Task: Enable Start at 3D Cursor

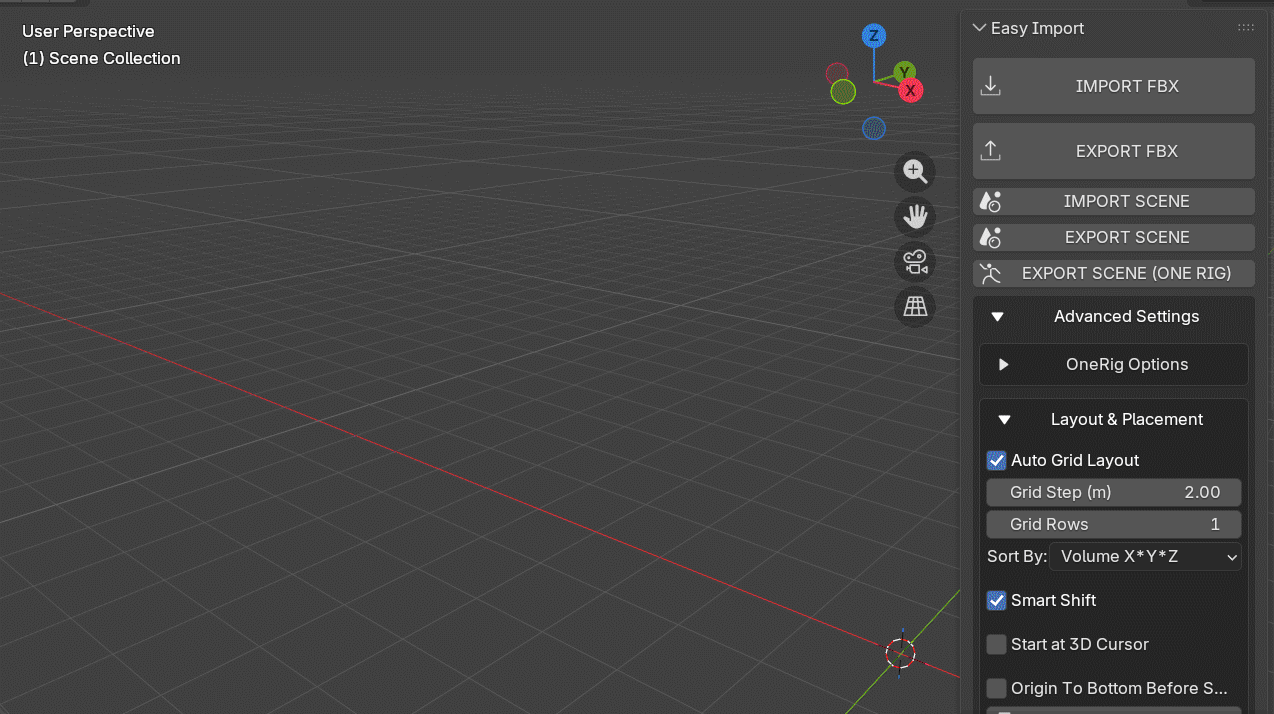Action: click(x=996, y=644)
